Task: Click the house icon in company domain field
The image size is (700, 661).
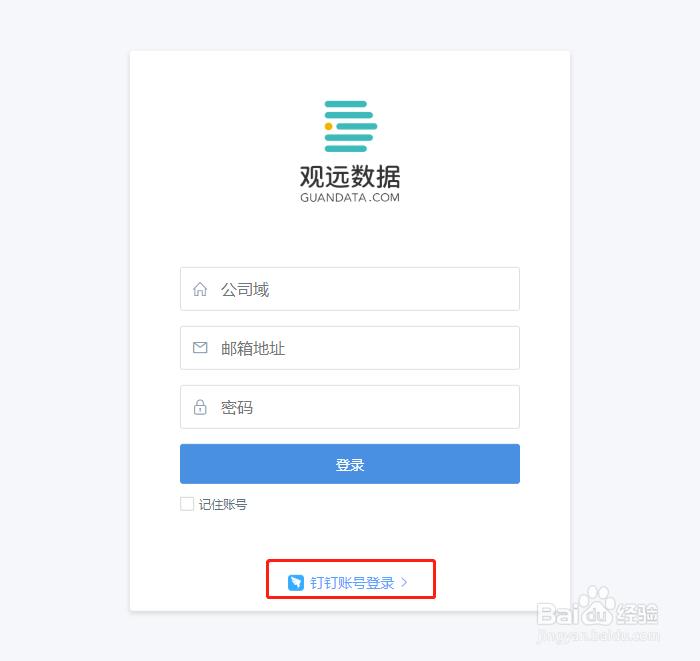Action: pyautogui.click(x=200, y=289)
